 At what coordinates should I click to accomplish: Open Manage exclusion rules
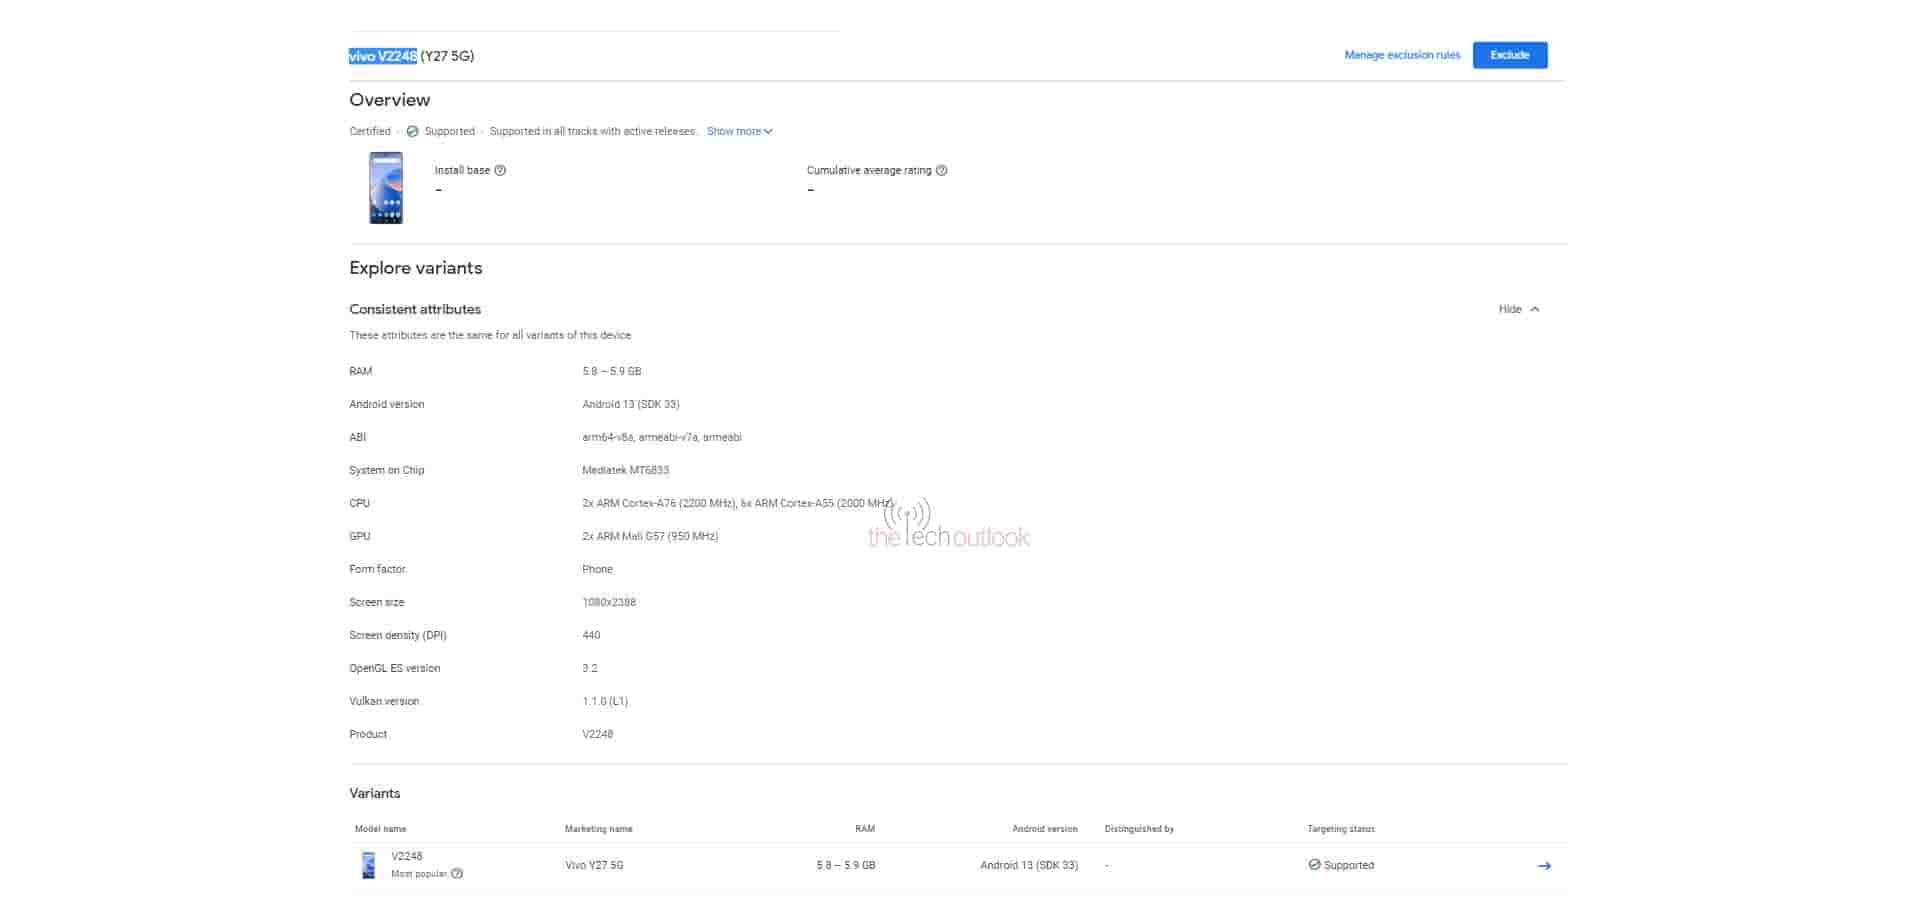coord(1401,55)
